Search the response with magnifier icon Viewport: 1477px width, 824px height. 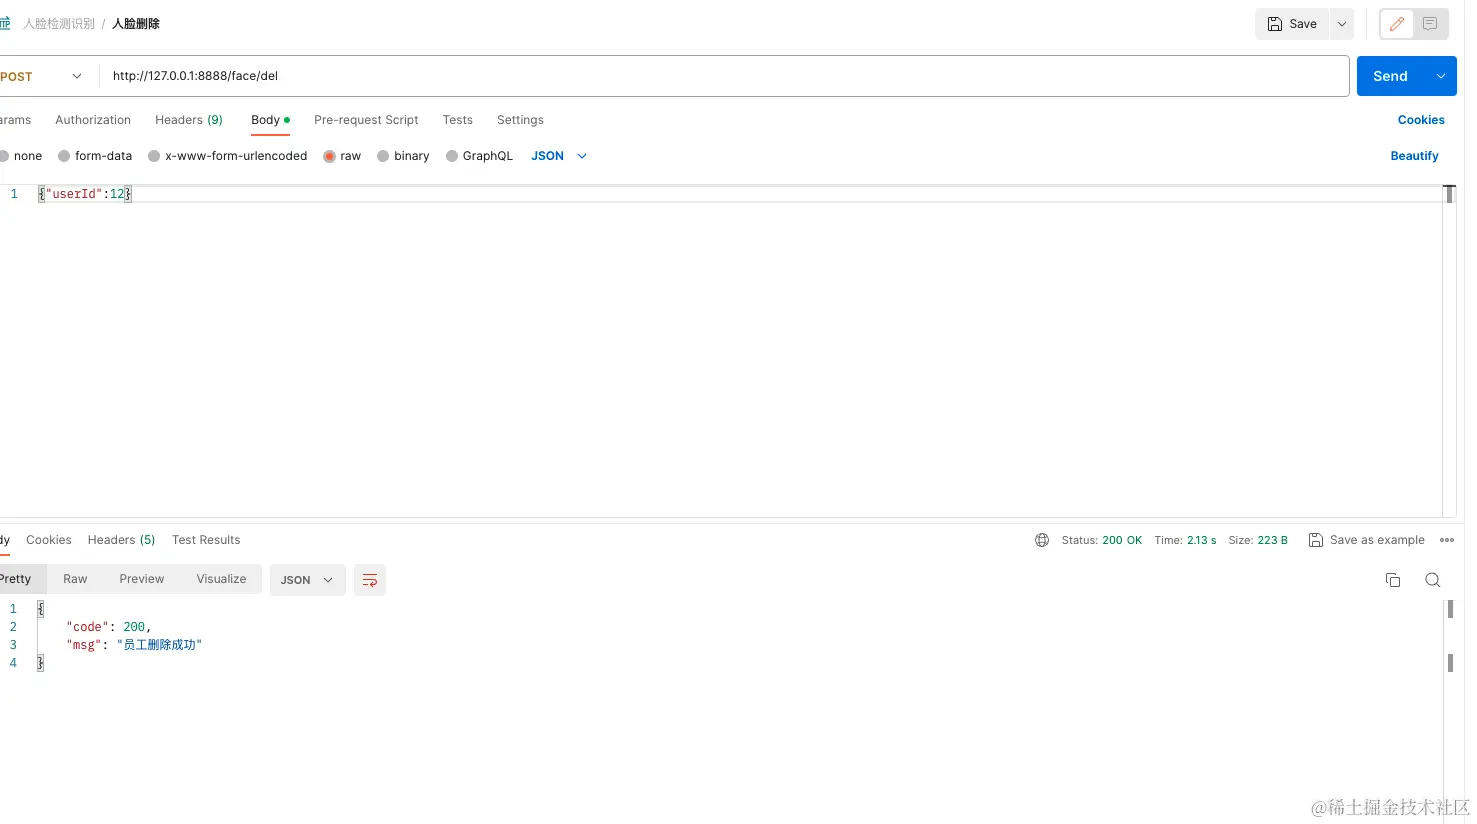[x=1433, y=580]
